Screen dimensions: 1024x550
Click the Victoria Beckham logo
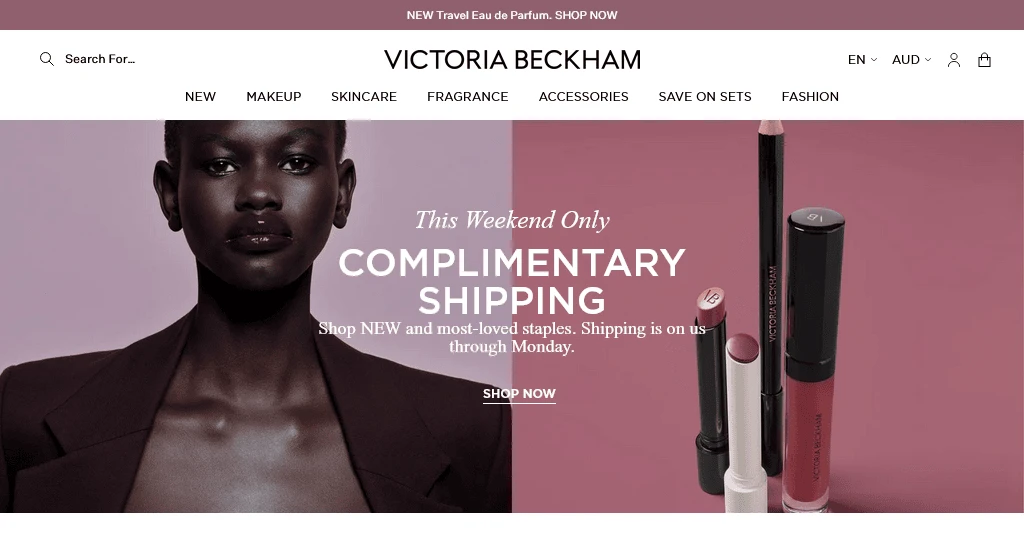tap(512, 59)
